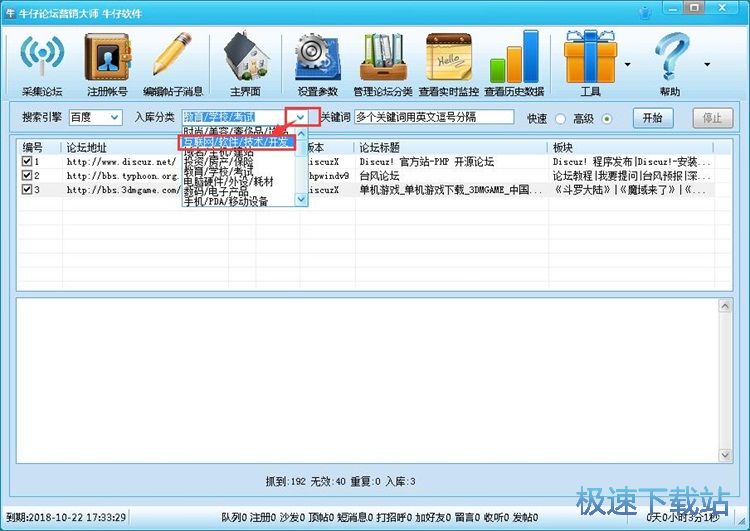The image size is (750, 531).
Task: Select 时尚/美容/奢侈品 category option
Action: (x=238, y=131)
